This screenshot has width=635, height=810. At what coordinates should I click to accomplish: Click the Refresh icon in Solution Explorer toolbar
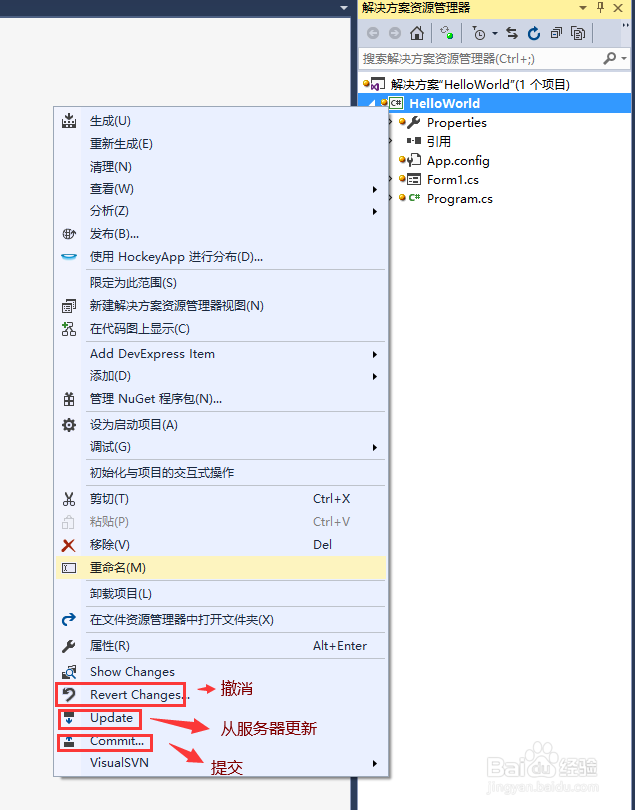(534, 34)
